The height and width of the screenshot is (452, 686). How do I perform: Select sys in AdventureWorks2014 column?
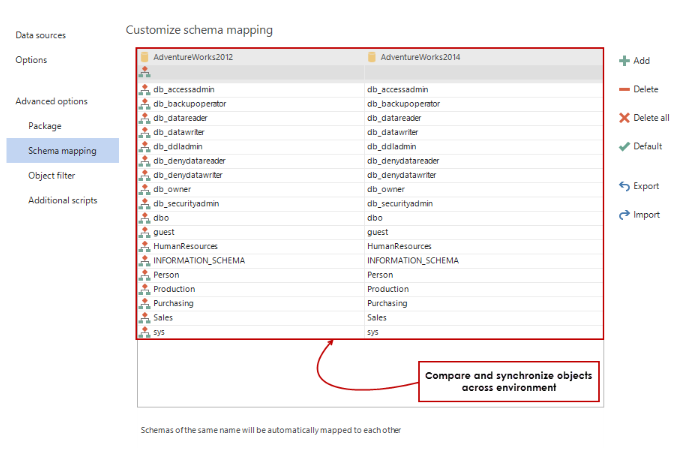point(373,332)
